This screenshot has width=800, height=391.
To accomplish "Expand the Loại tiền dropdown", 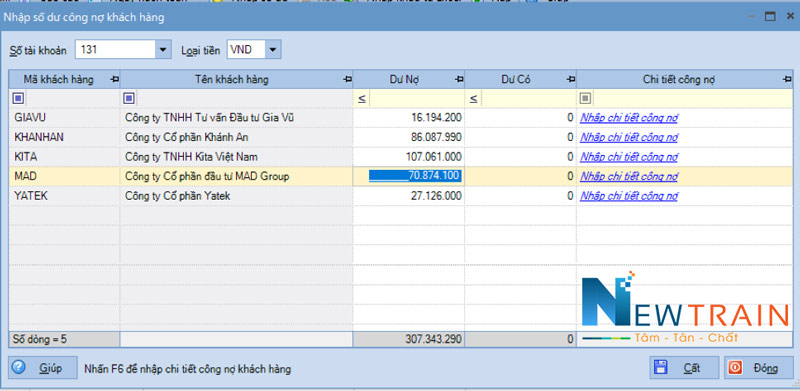I will click(x=273, y=50).
